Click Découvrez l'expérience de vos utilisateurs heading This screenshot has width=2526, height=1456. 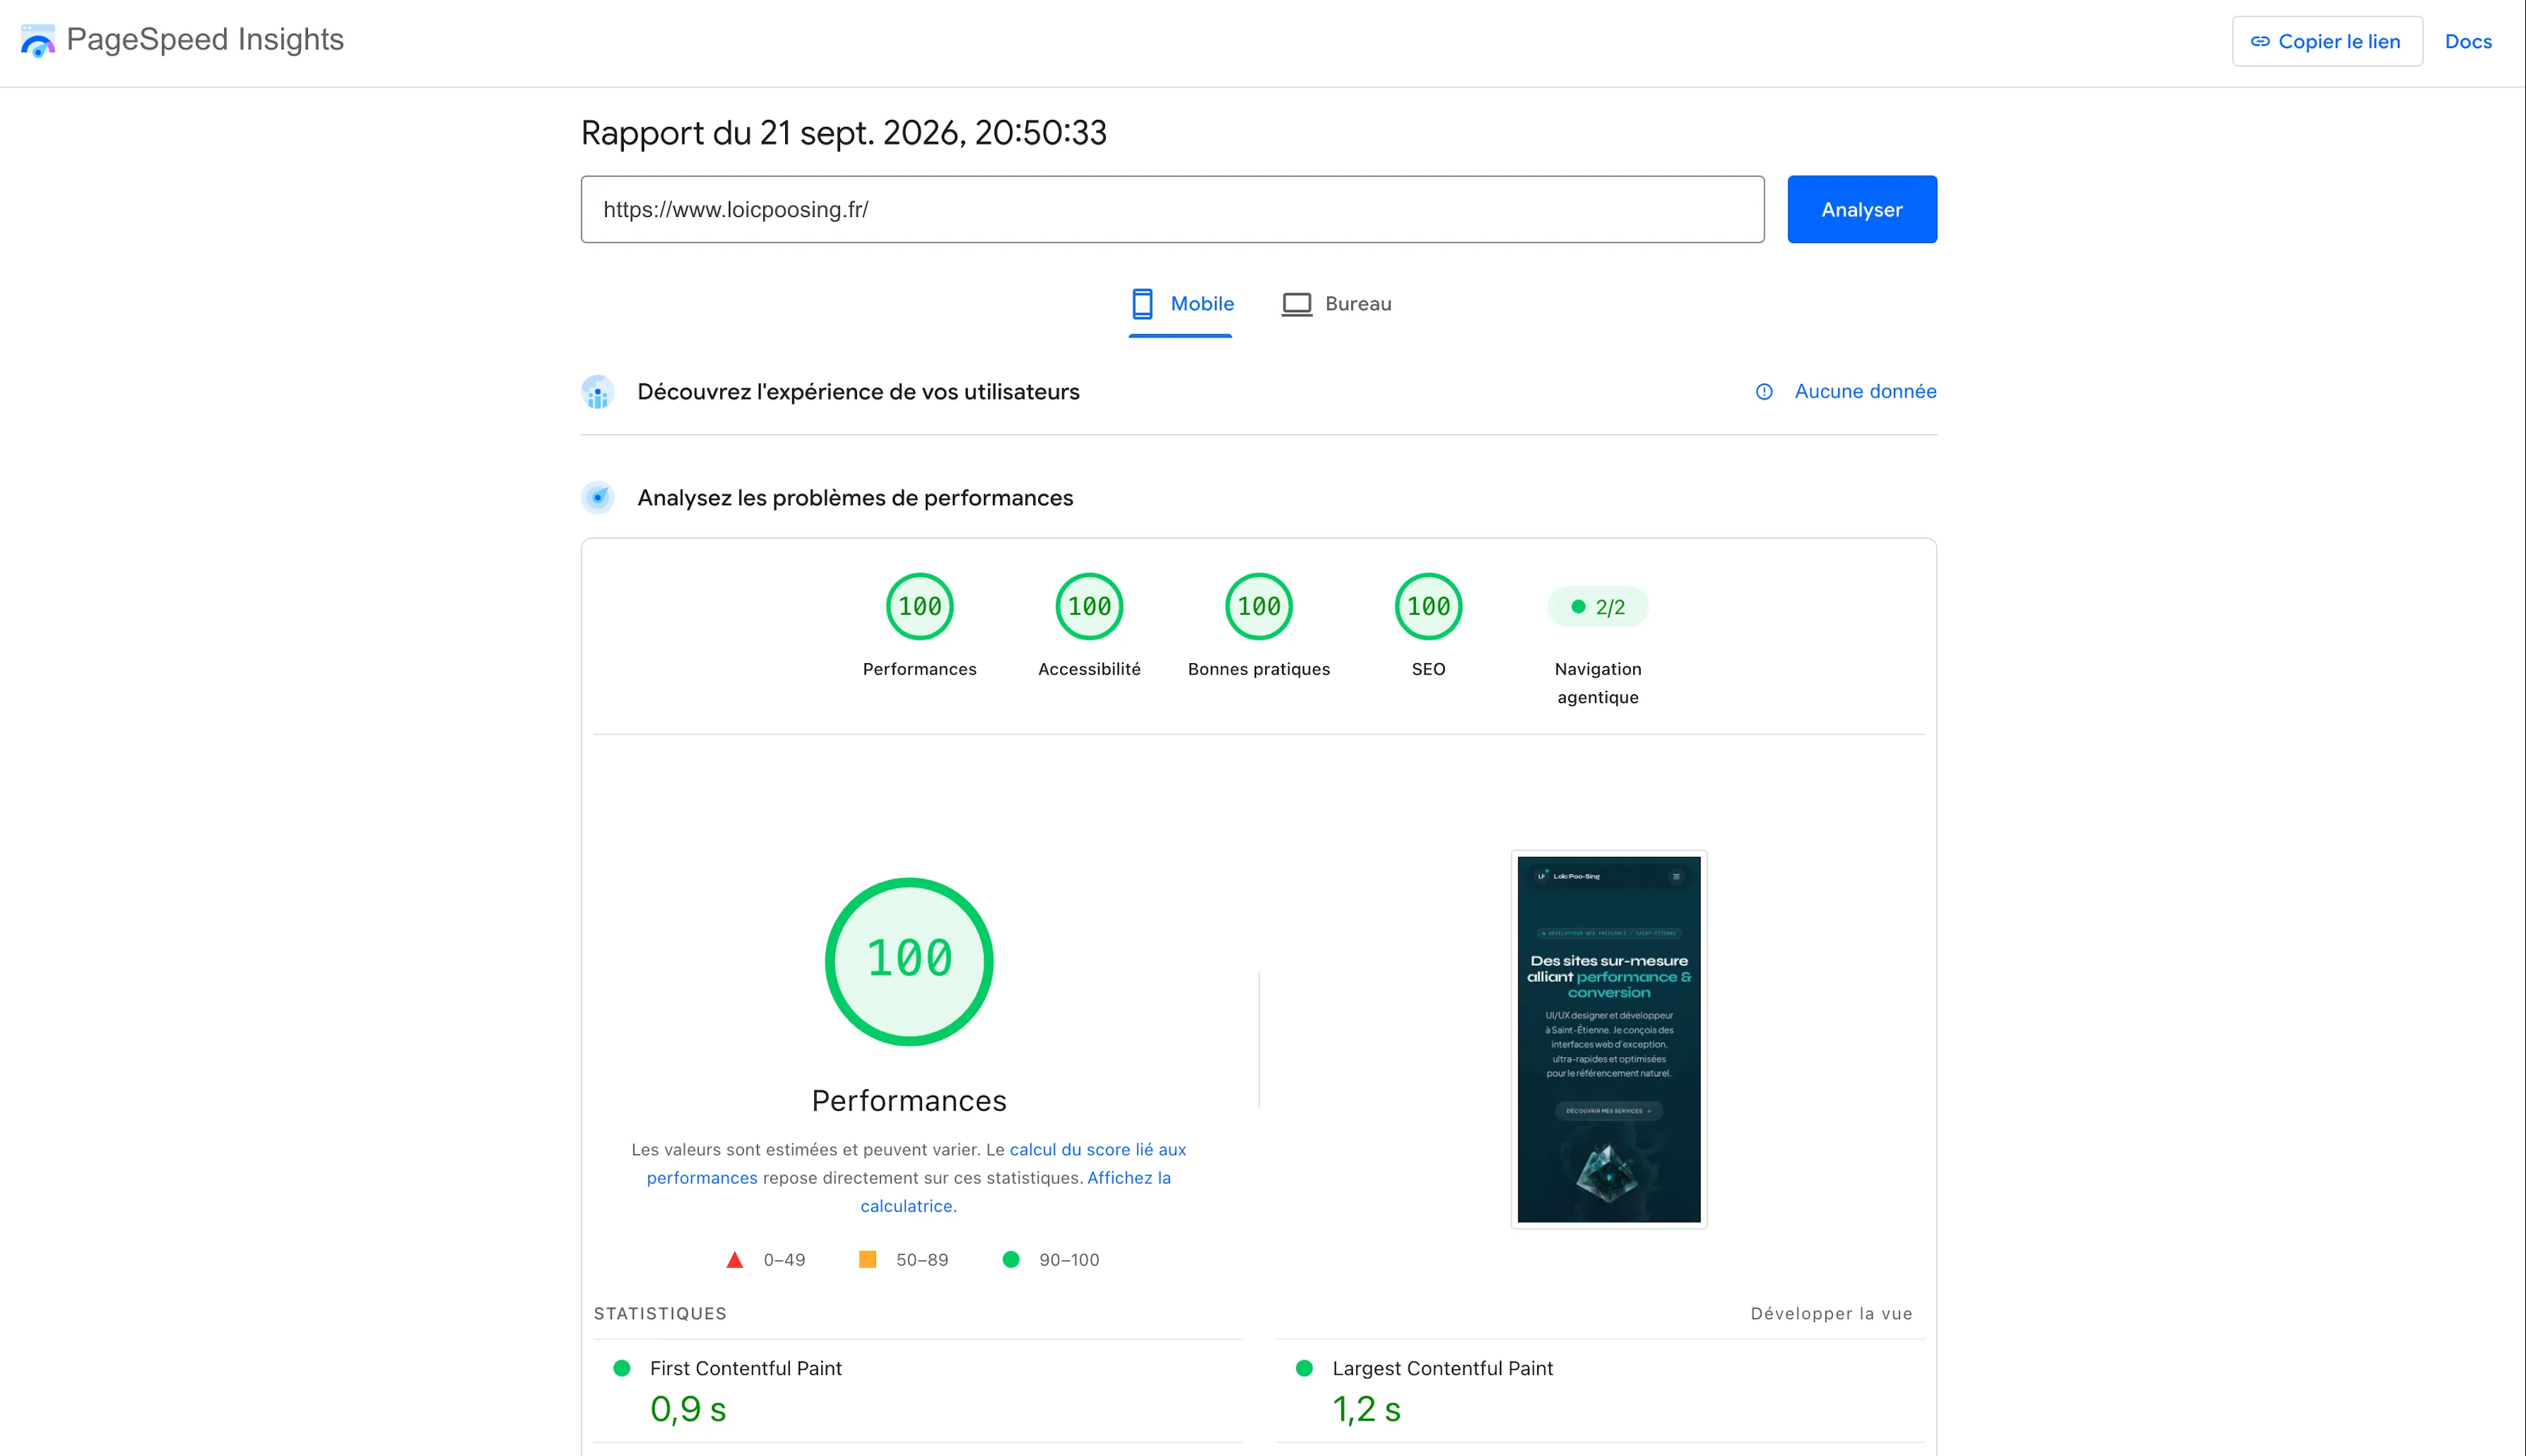click(x=858, y=392)
